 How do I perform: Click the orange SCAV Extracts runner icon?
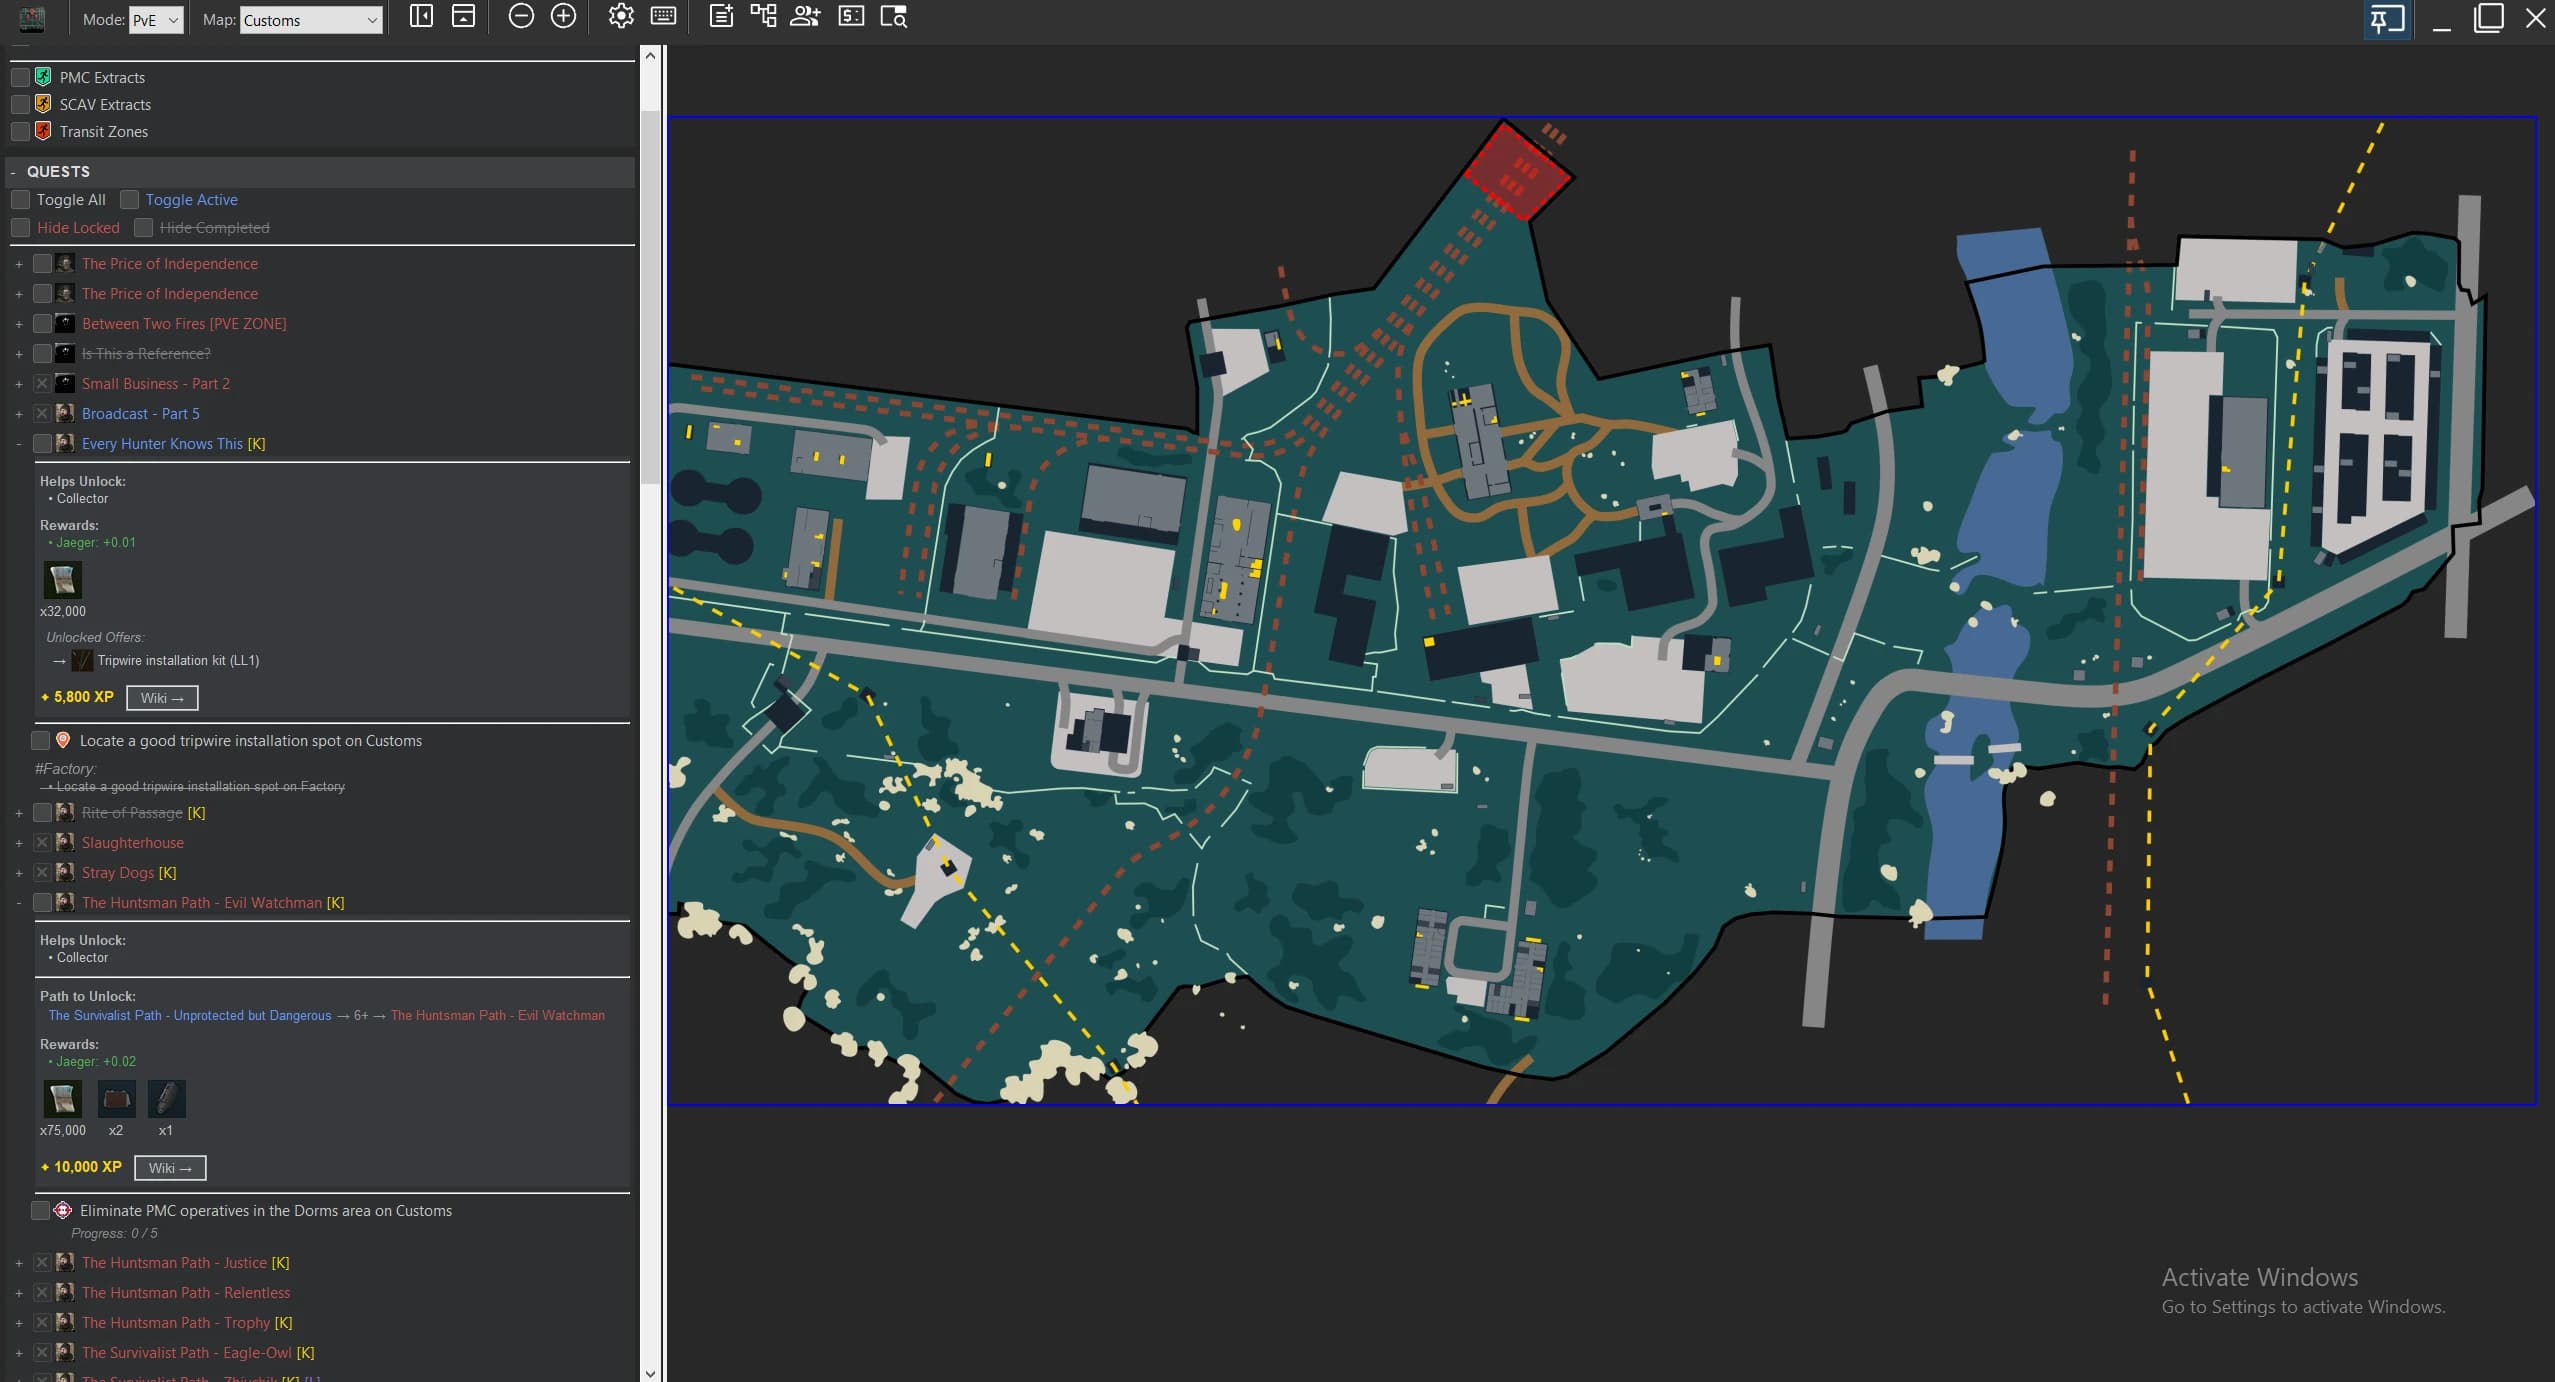coord(43,104)
